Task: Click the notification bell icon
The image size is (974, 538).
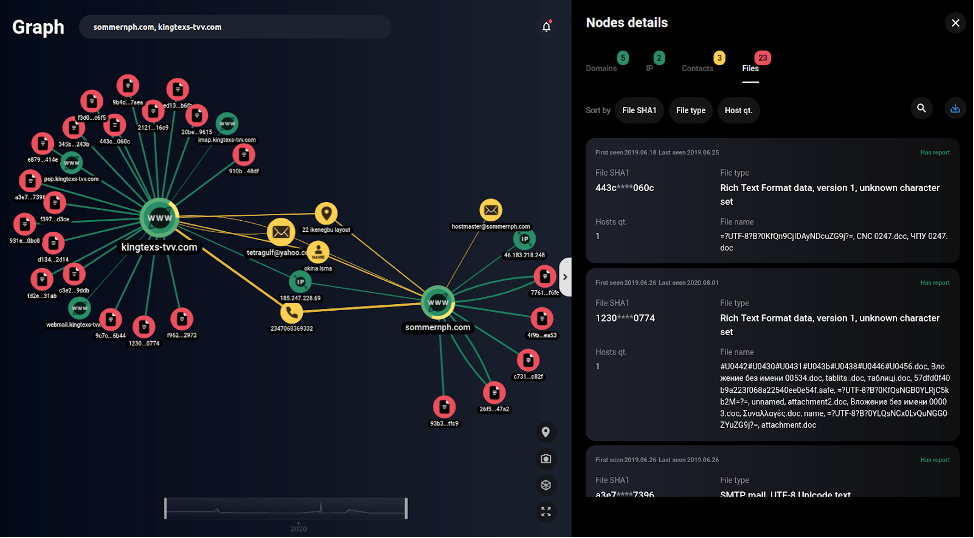Action: [546, 27]
